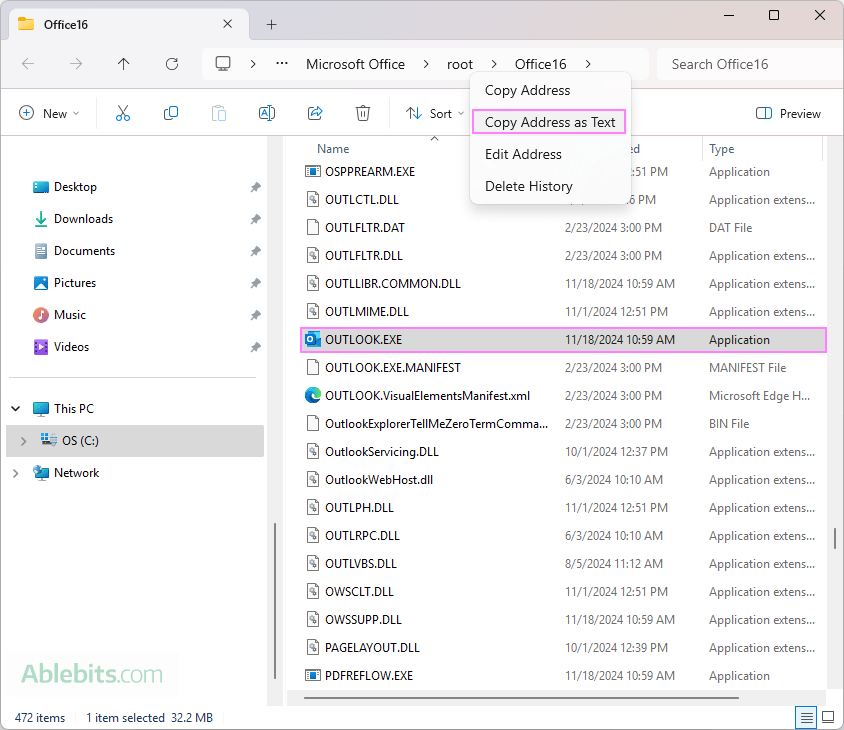Sort by the Name column header
The height and width of the screenshot is (730, 844).
pyautogui.click(x=333, y=149)
